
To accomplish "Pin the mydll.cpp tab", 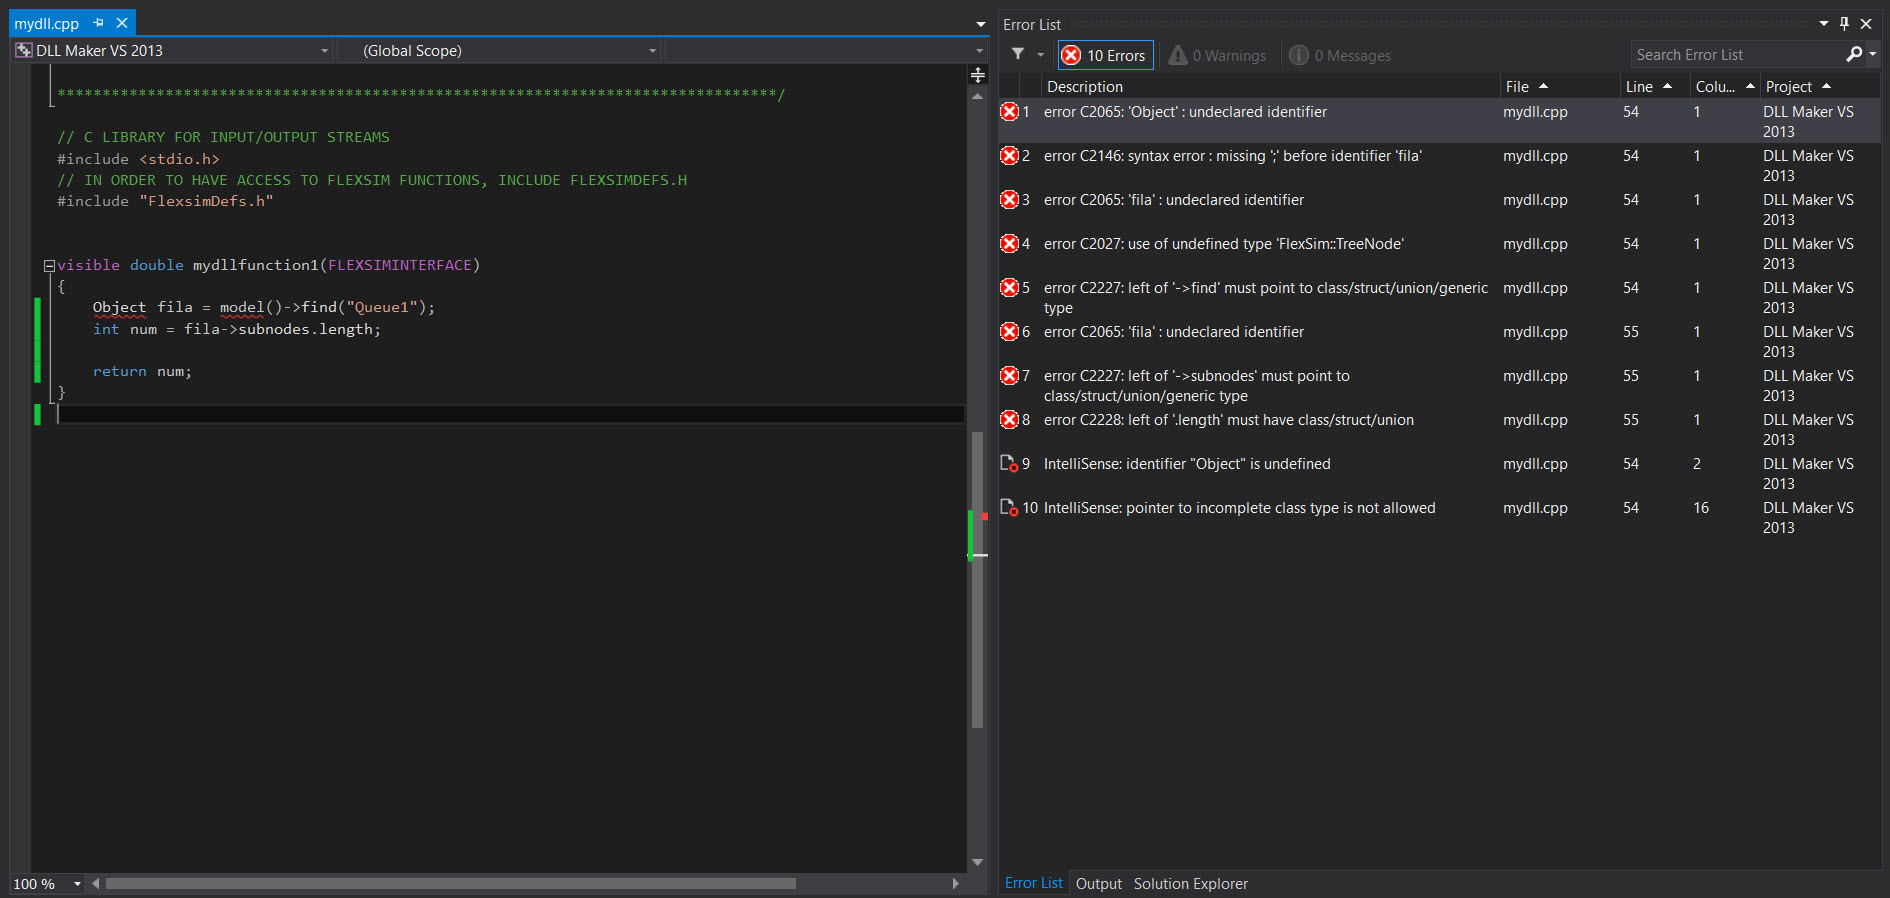I will (x=98, y=23).
